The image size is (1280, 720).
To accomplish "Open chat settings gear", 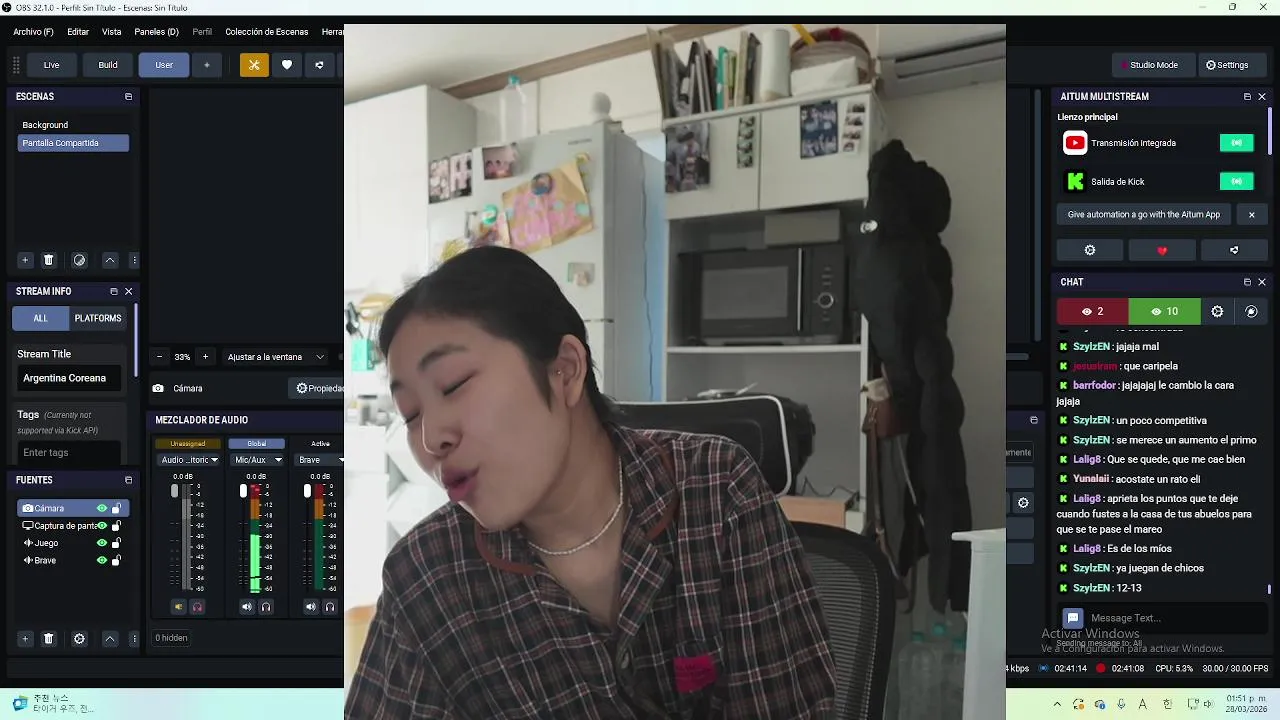I will click(1217, 311).
